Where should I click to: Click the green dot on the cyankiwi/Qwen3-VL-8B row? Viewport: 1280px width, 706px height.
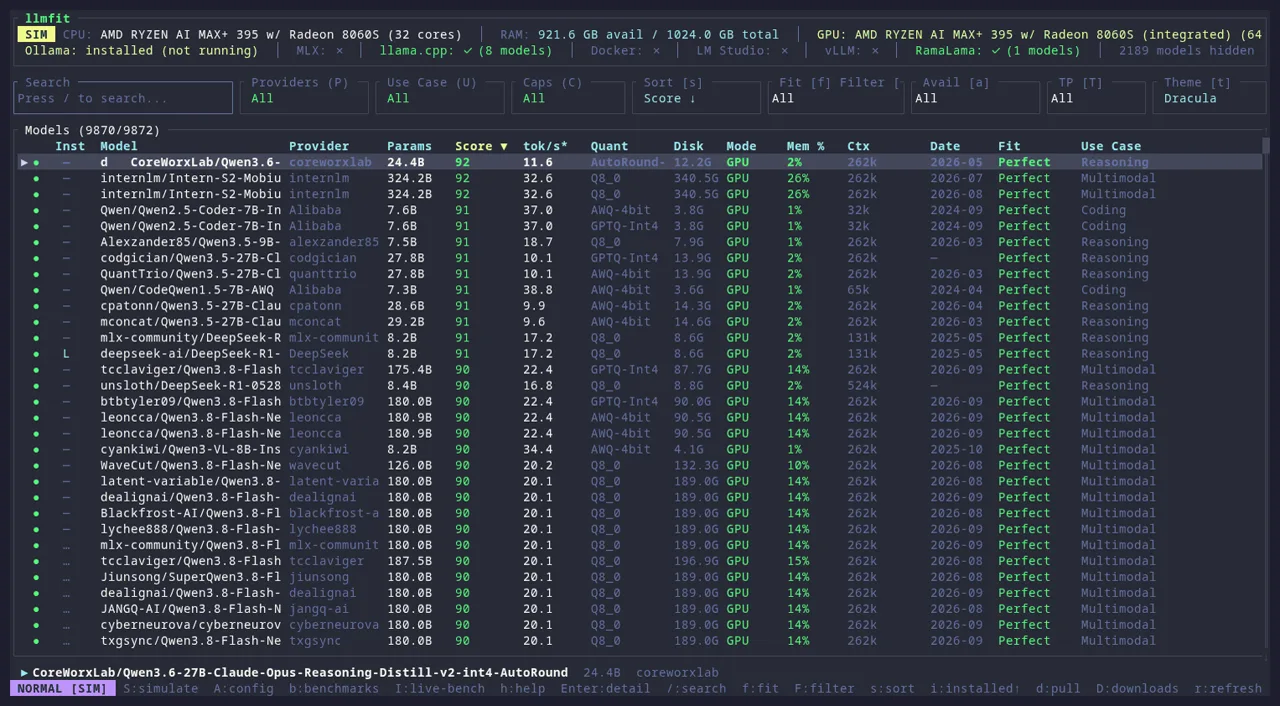pyautogui.click(x=37, y=449)
